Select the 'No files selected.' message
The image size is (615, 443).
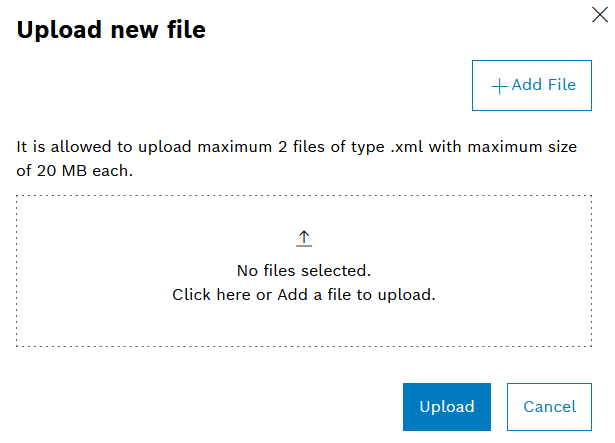pos(304,270)
